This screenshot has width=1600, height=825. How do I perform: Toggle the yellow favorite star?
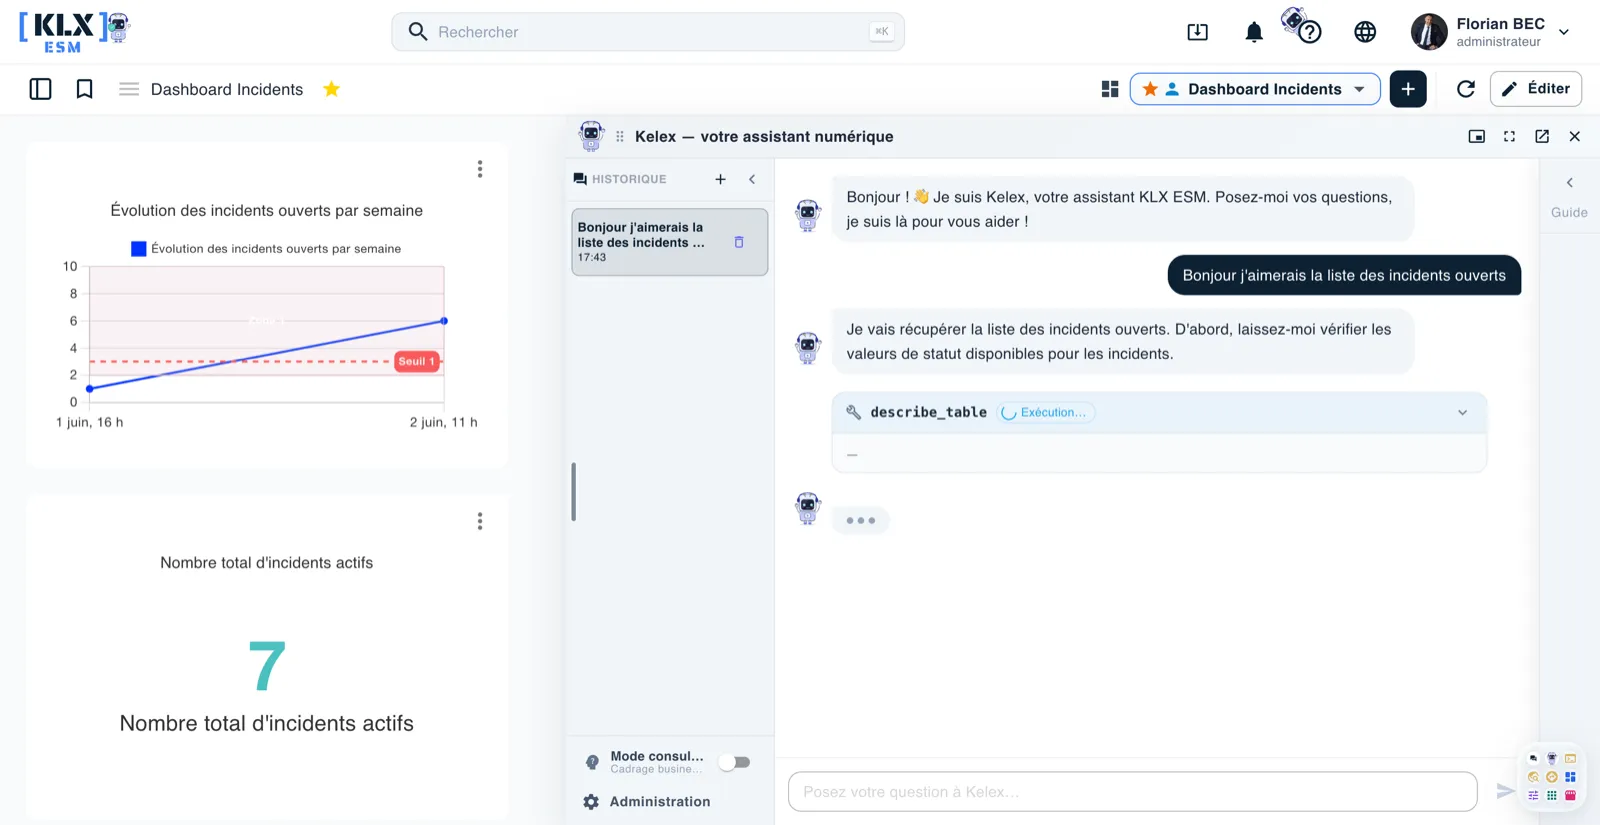(332, 89)
